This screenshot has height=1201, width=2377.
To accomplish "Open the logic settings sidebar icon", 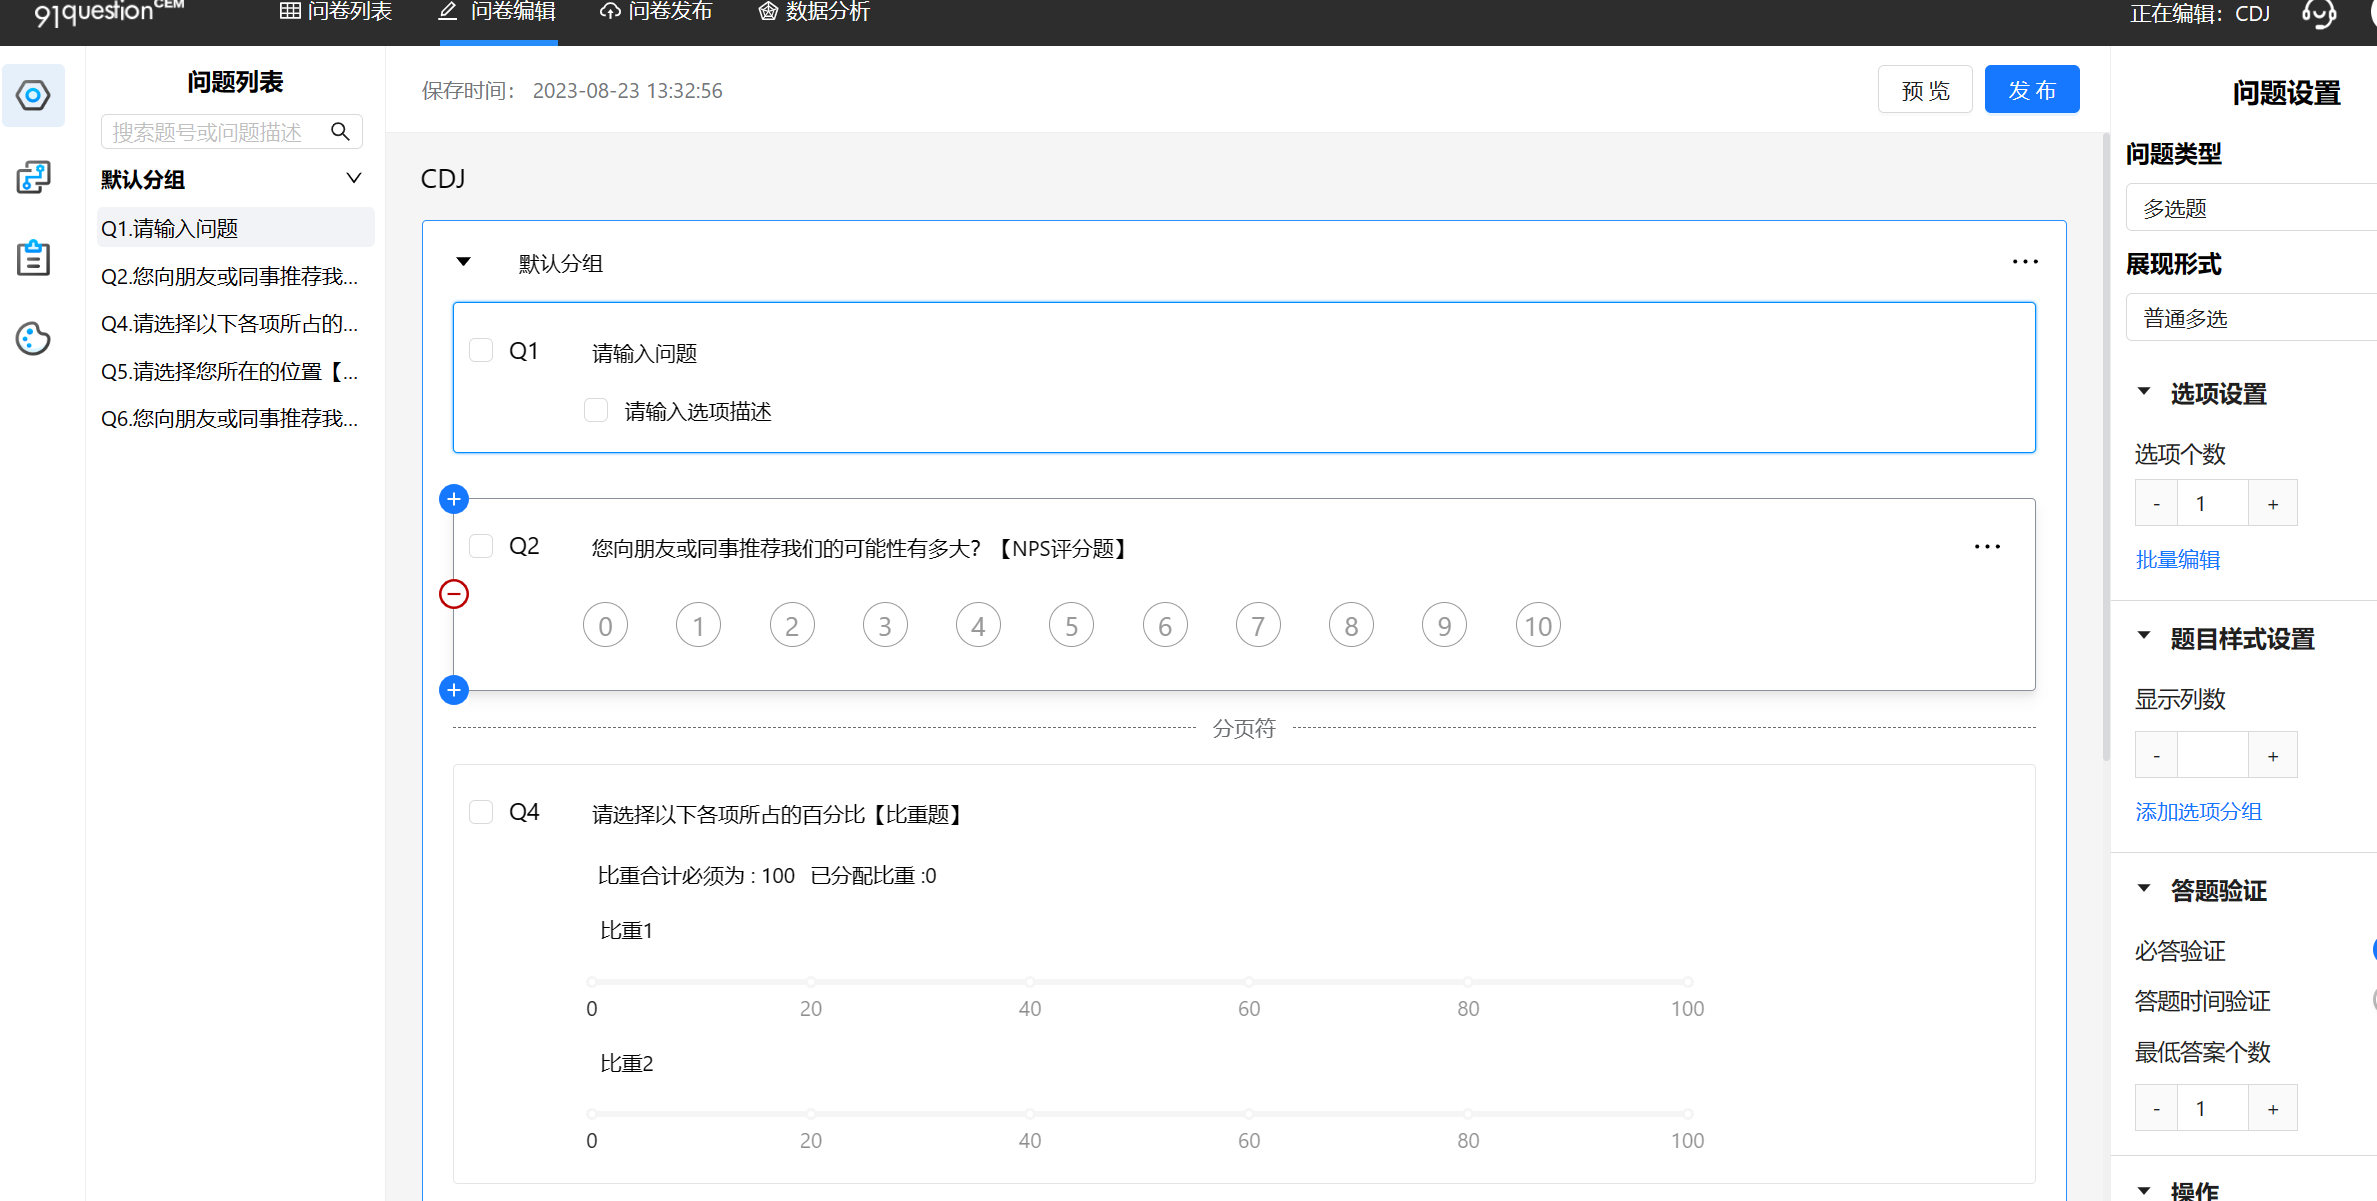I will coord(33,177).
